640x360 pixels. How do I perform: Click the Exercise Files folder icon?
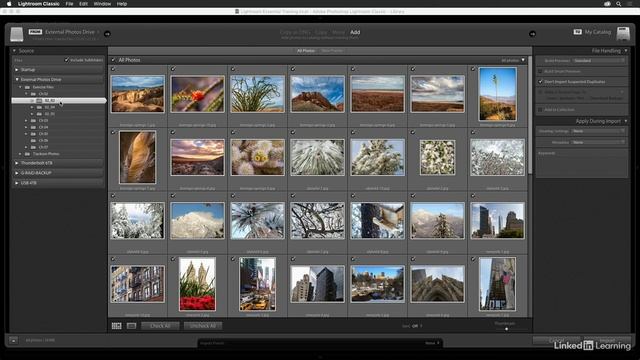click(27, 87)
